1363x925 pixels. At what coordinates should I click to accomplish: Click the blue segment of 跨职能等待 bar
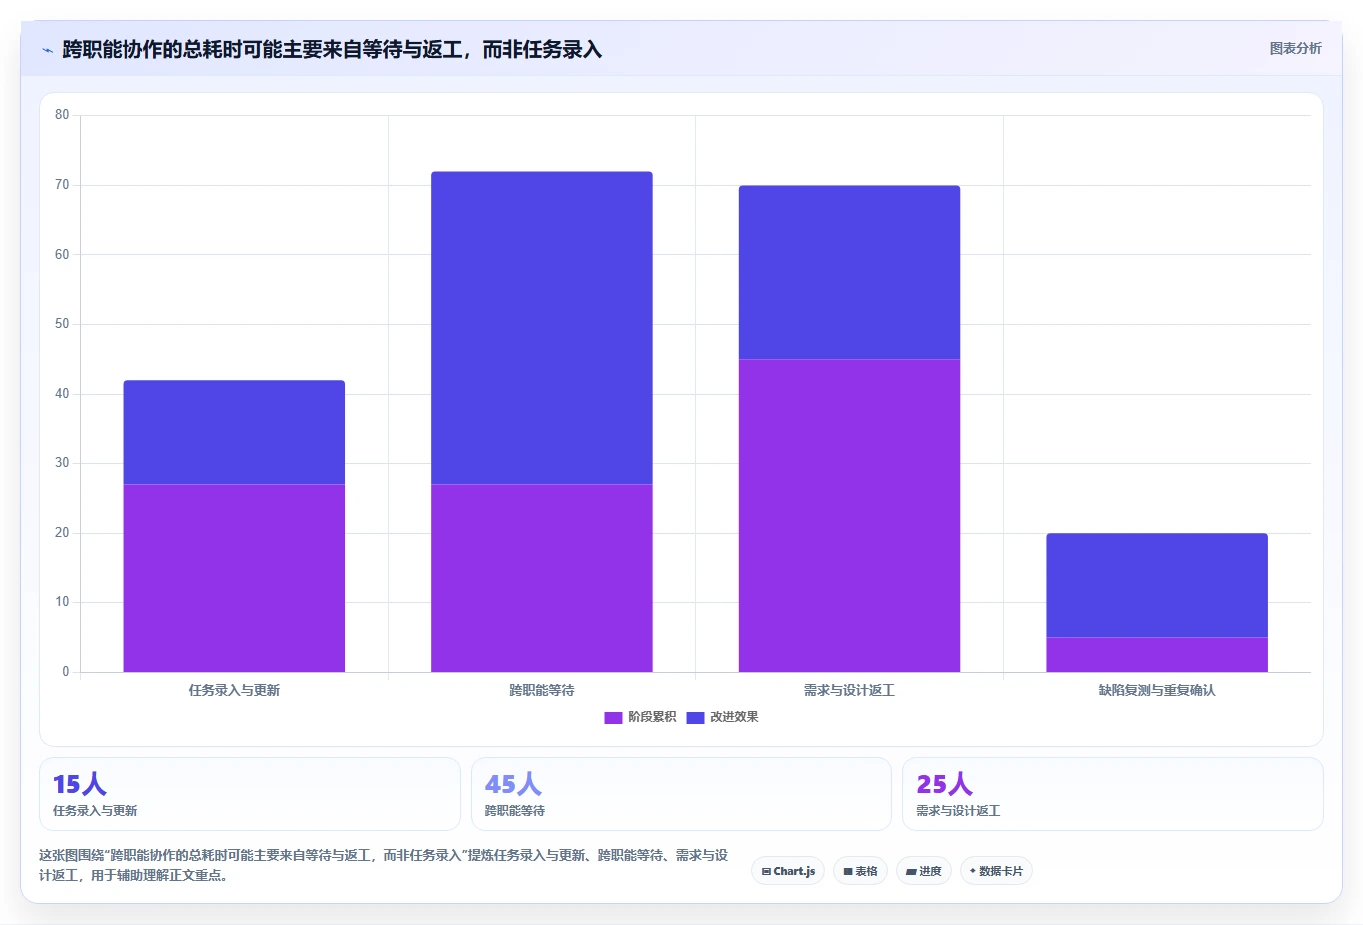pyautogui.click(x=542, y=328)
